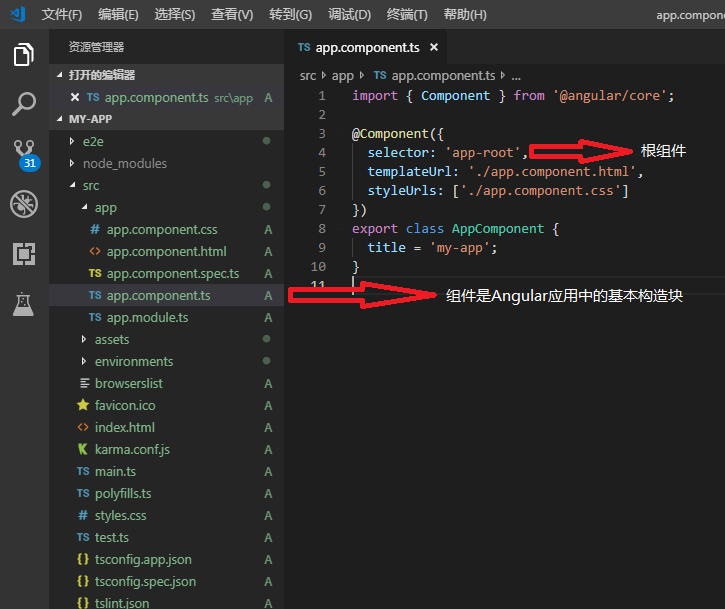The width and height of the screenshot is (725, 609).
Task: Click line number 2 in the gutter
Action: (322, 114)
